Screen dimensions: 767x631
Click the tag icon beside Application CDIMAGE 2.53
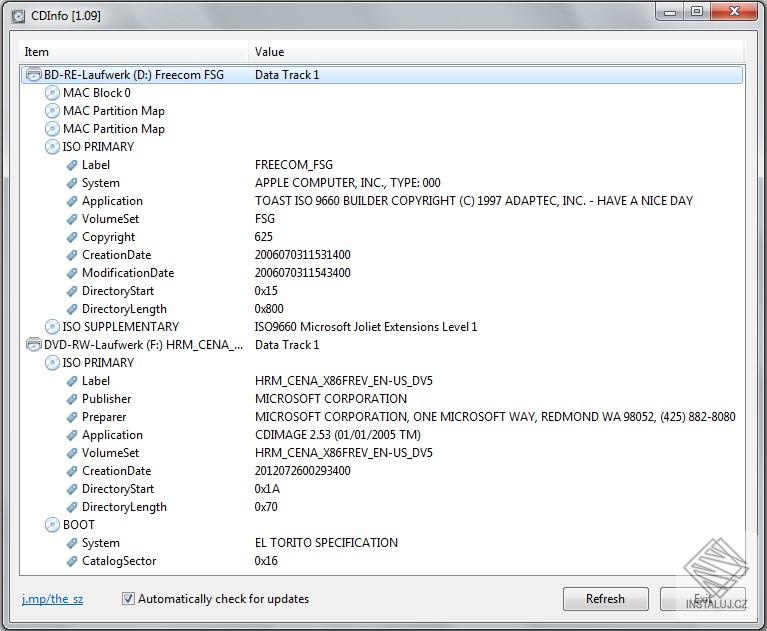tap(72, 435)
